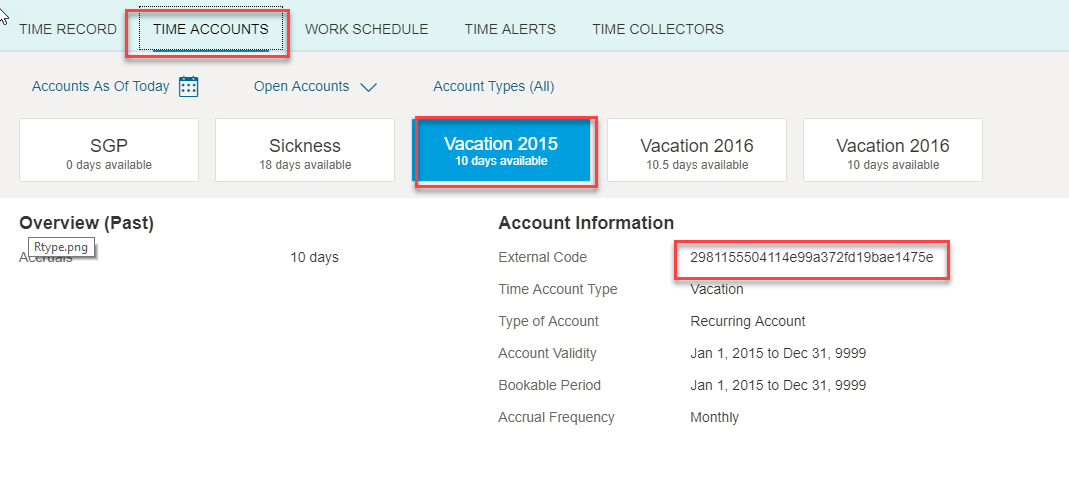Select the Sickness account tile
The height and width of the screenshot is (477, 1069).
point(305,150)
